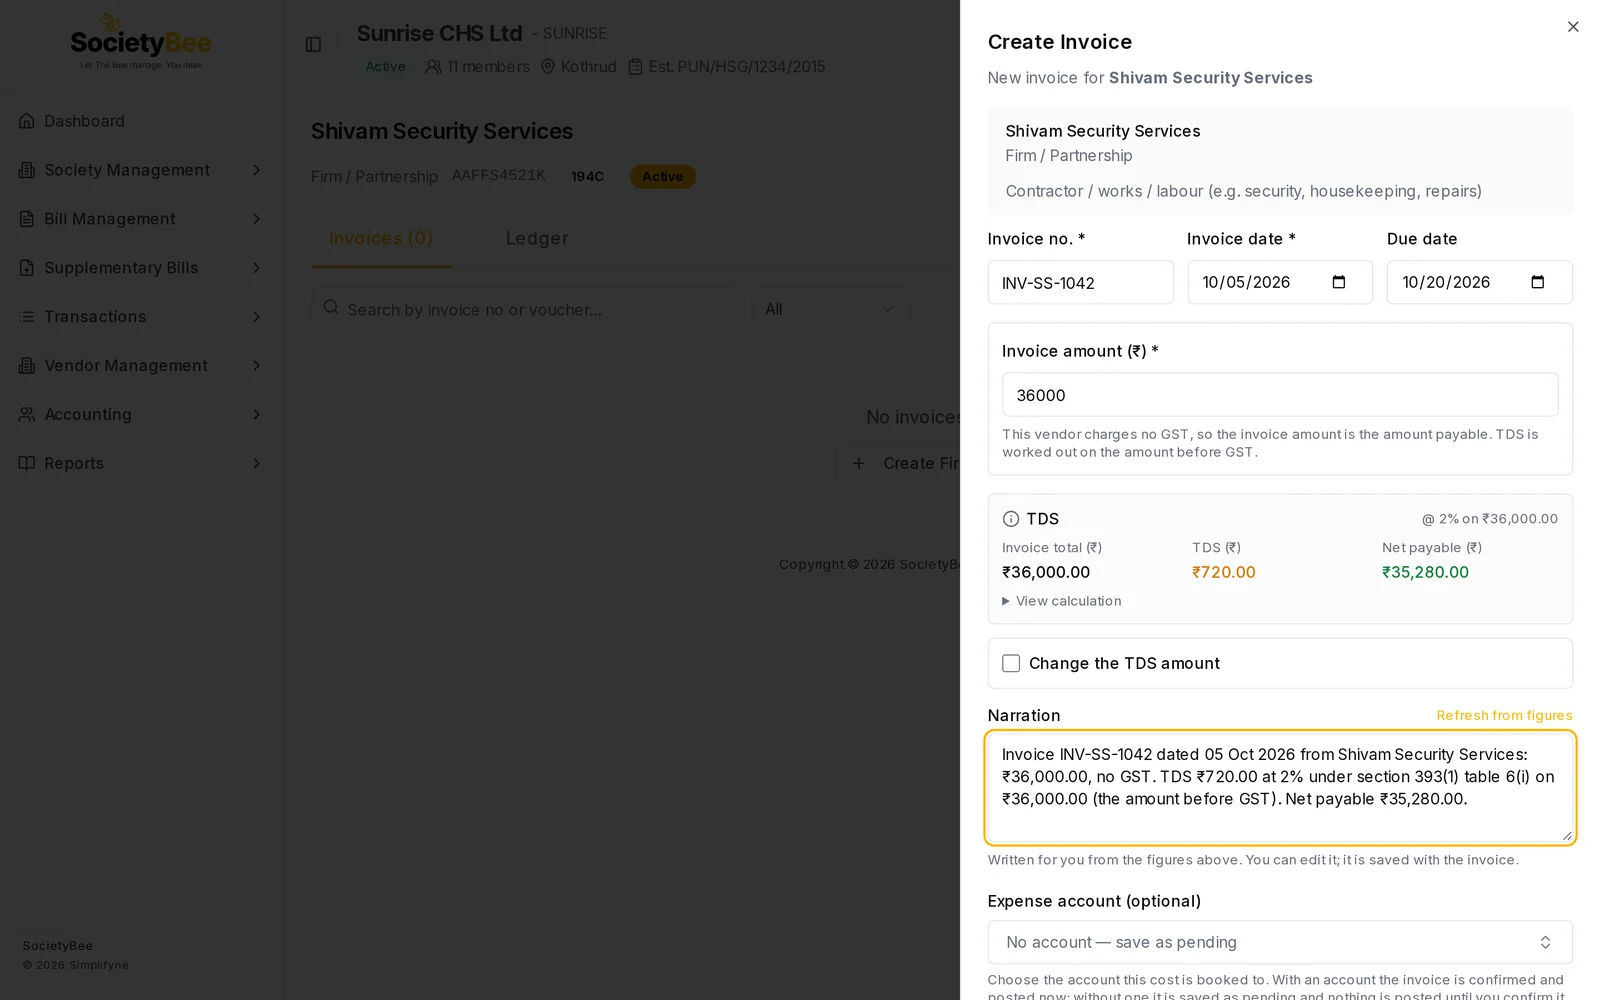Click the Invoice total ₹36,000.00 value
This screenshot has height=1000, width=1600.
click(1046, 572)
